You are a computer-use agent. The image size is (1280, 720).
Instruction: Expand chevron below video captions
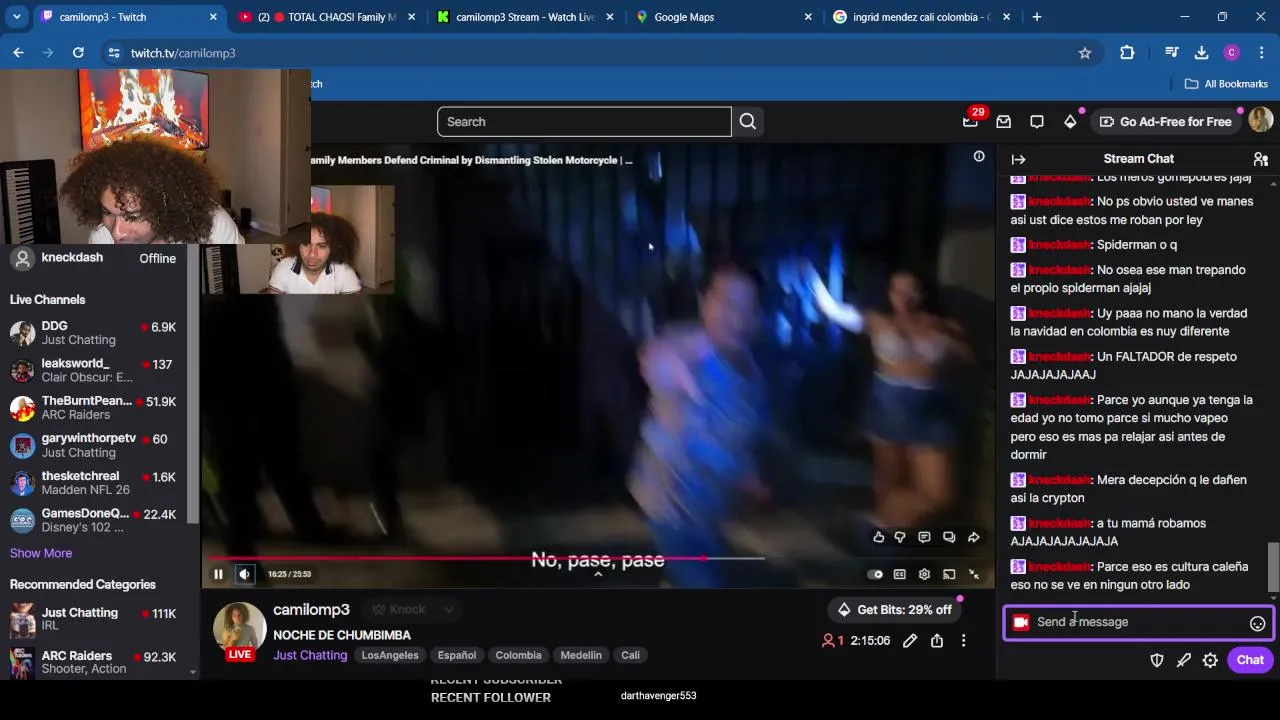click(x=598, y=574)
